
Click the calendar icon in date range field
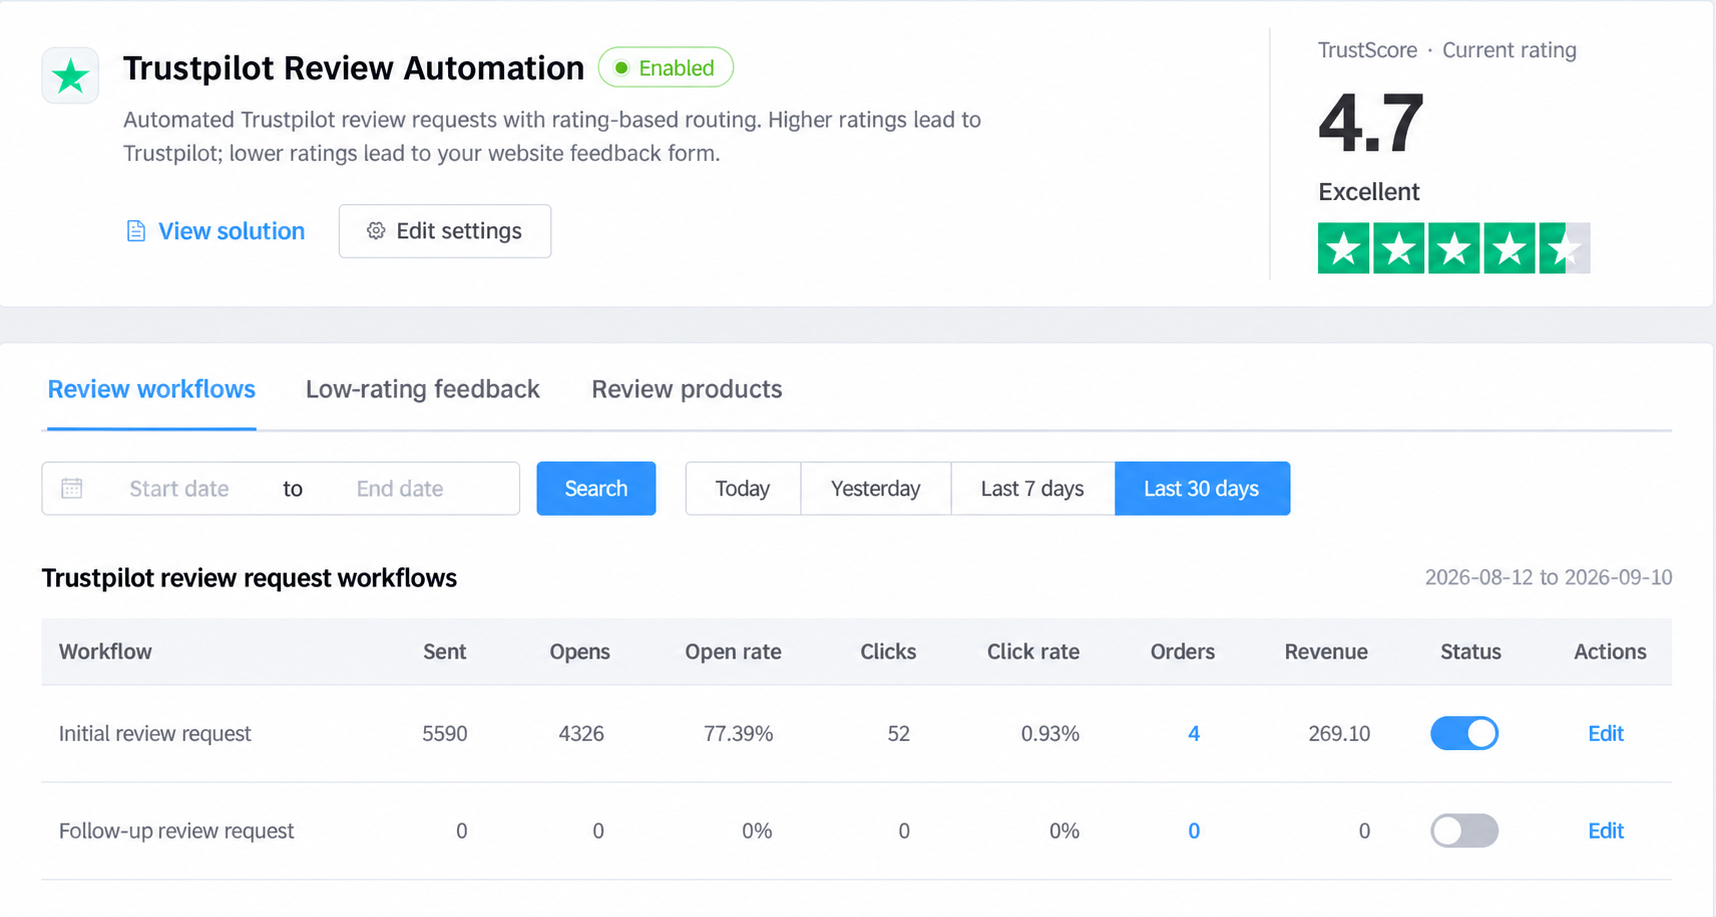click(72, 488)
